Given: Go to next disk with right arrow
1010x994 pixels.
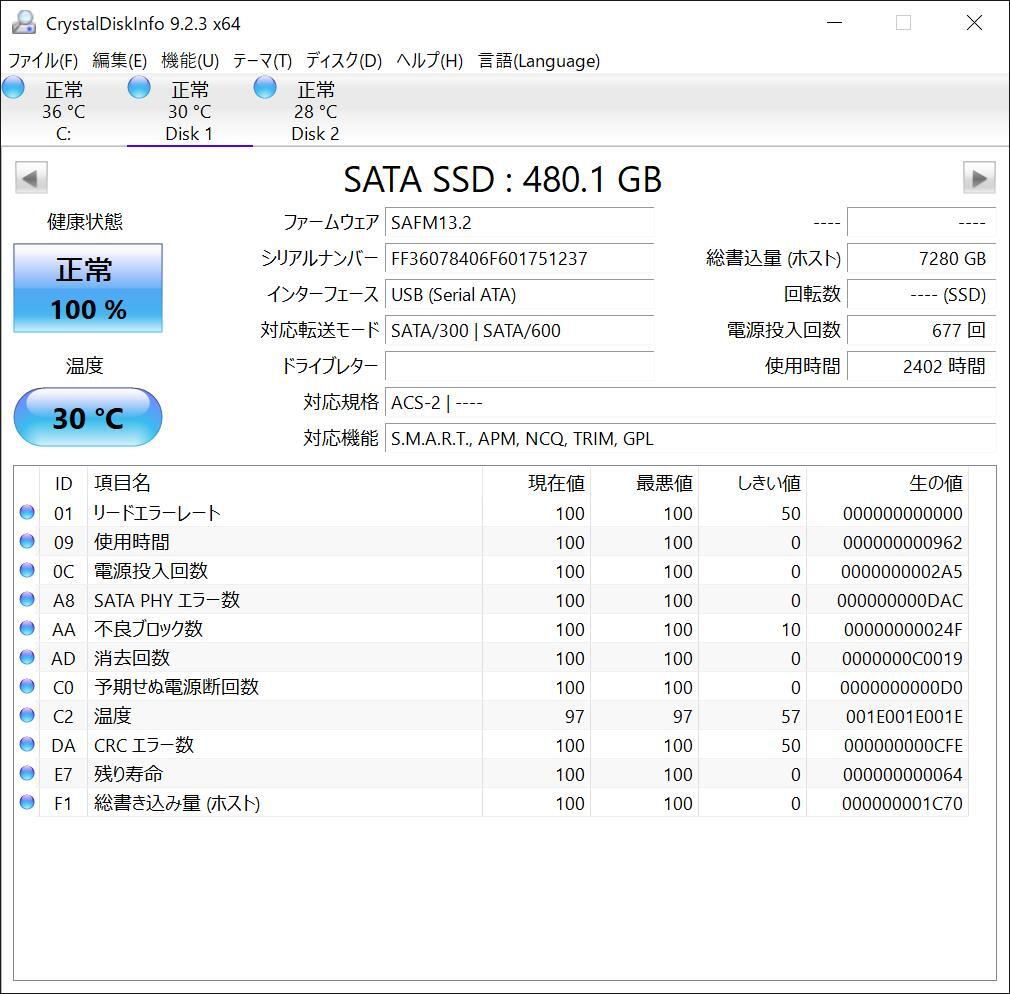Looking at the screenshot, I should (979, 178).
